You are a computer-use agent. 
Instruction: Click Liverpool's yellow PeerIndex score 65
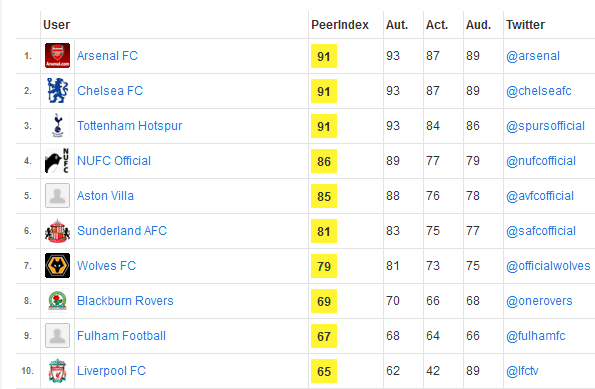324,371
